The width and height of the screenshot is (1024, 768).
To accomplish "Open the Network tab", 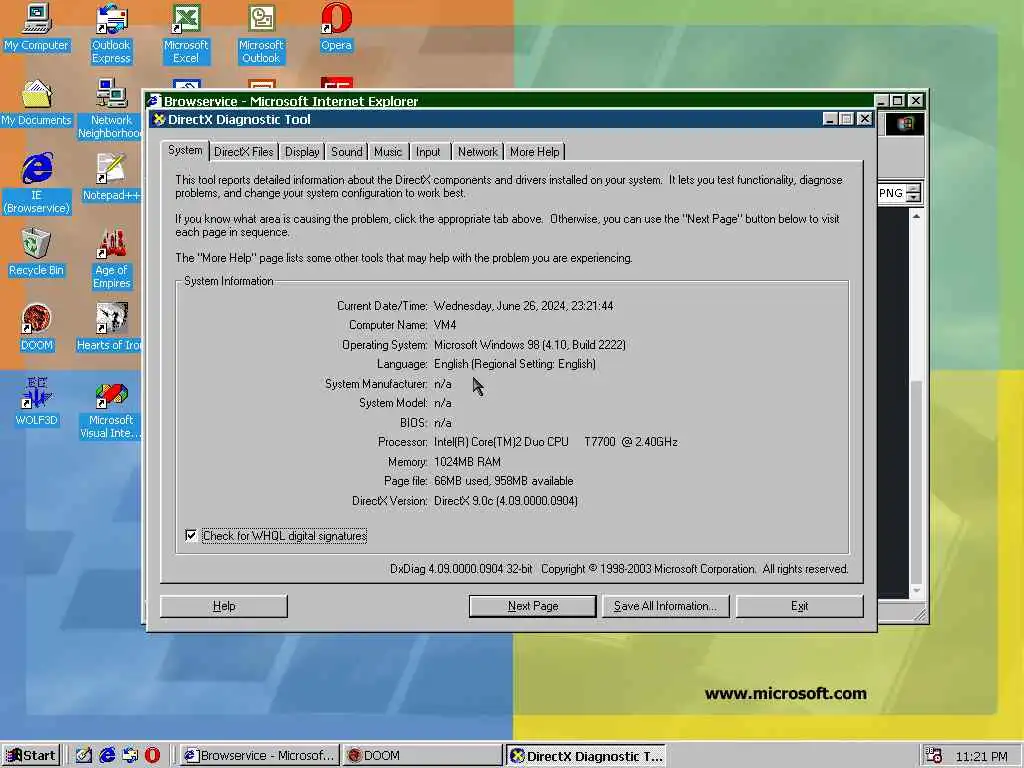I will click(477, 152).
